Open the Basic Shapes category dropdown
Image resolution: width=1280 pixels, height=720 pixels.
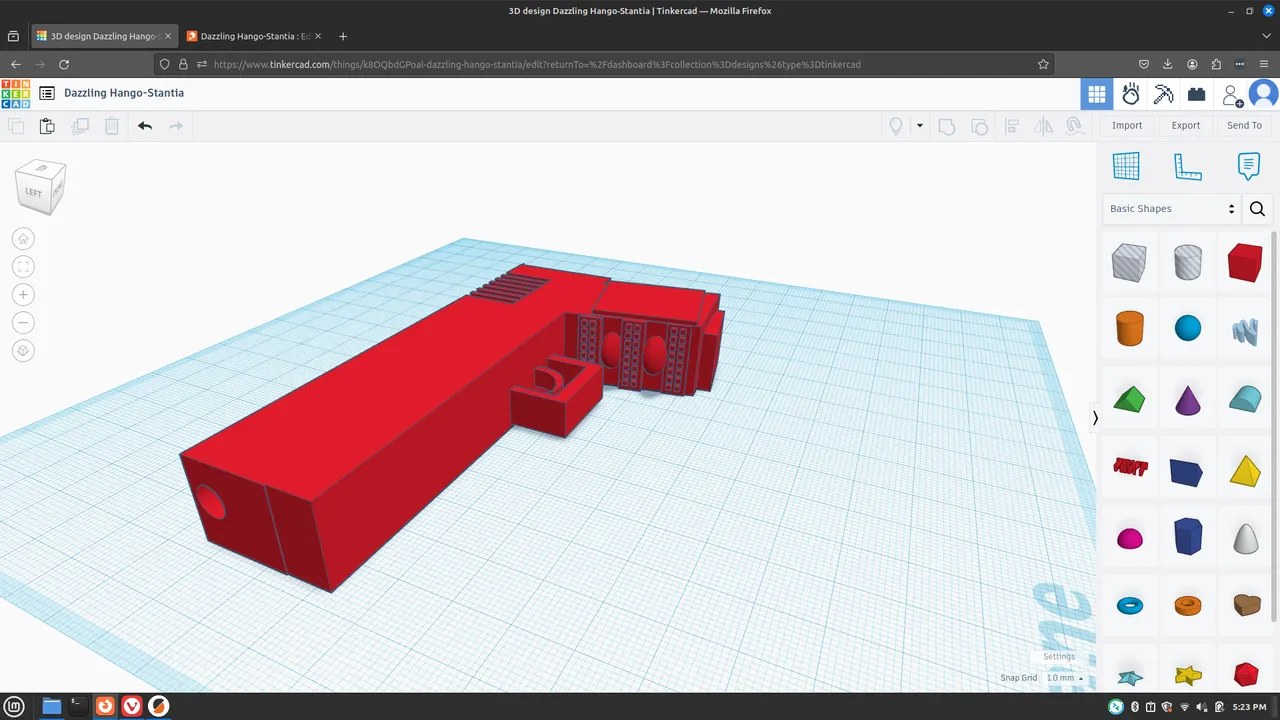click(x=1172, y=209)
